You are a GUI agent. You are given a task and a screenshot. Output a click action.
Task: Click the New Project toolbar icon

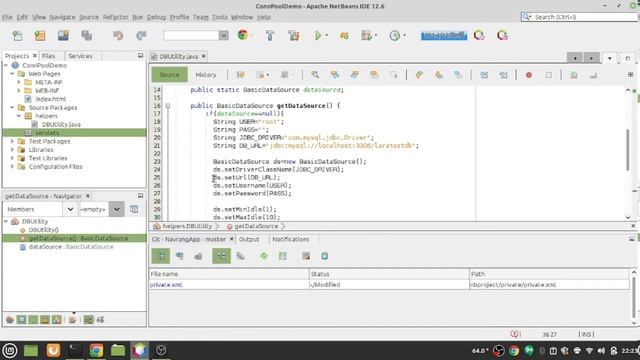(40, 36)
